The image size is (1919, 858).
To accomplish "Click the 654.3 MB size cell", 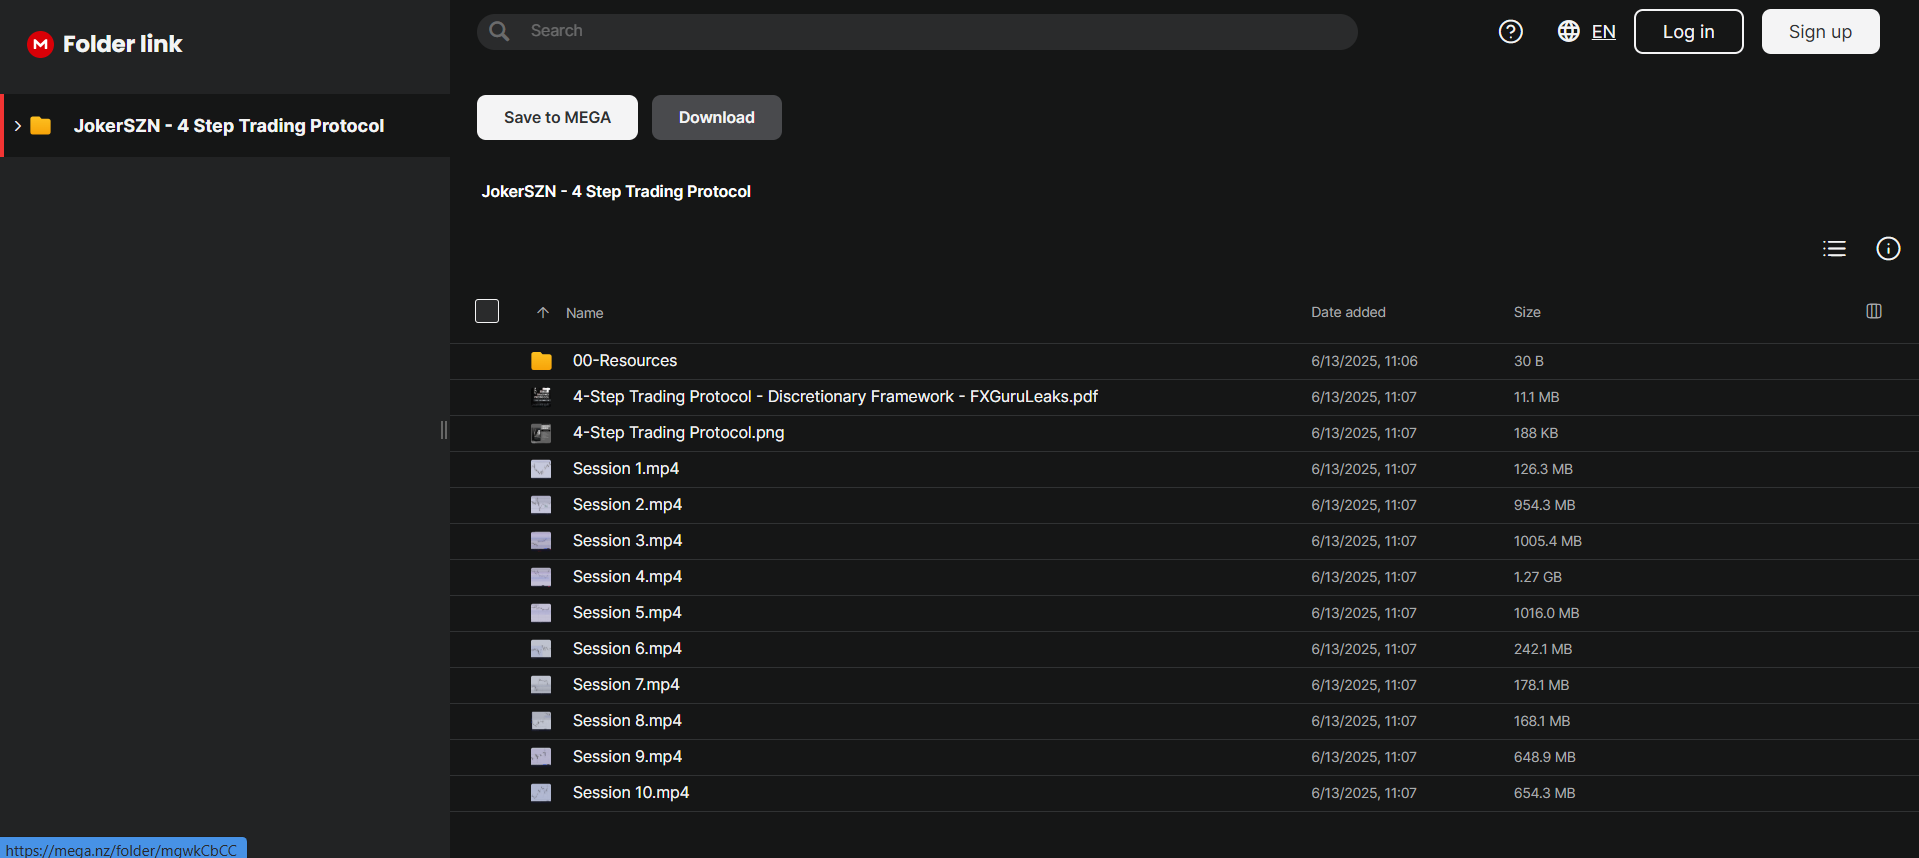I will point(1544,793).
